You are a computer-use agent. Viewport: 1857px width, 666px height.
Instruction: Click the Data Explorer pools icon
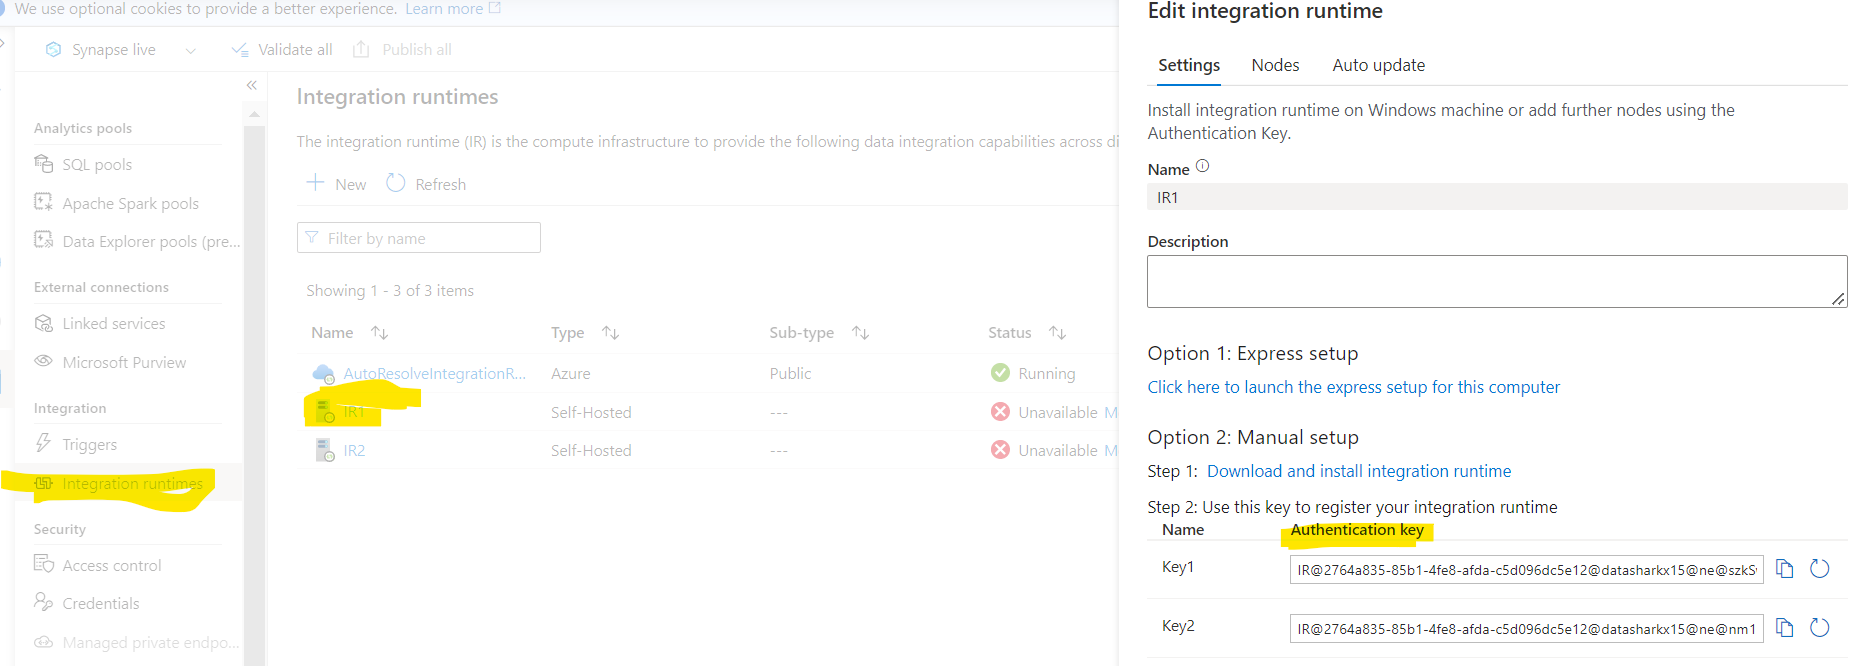(x=44, y=240)
